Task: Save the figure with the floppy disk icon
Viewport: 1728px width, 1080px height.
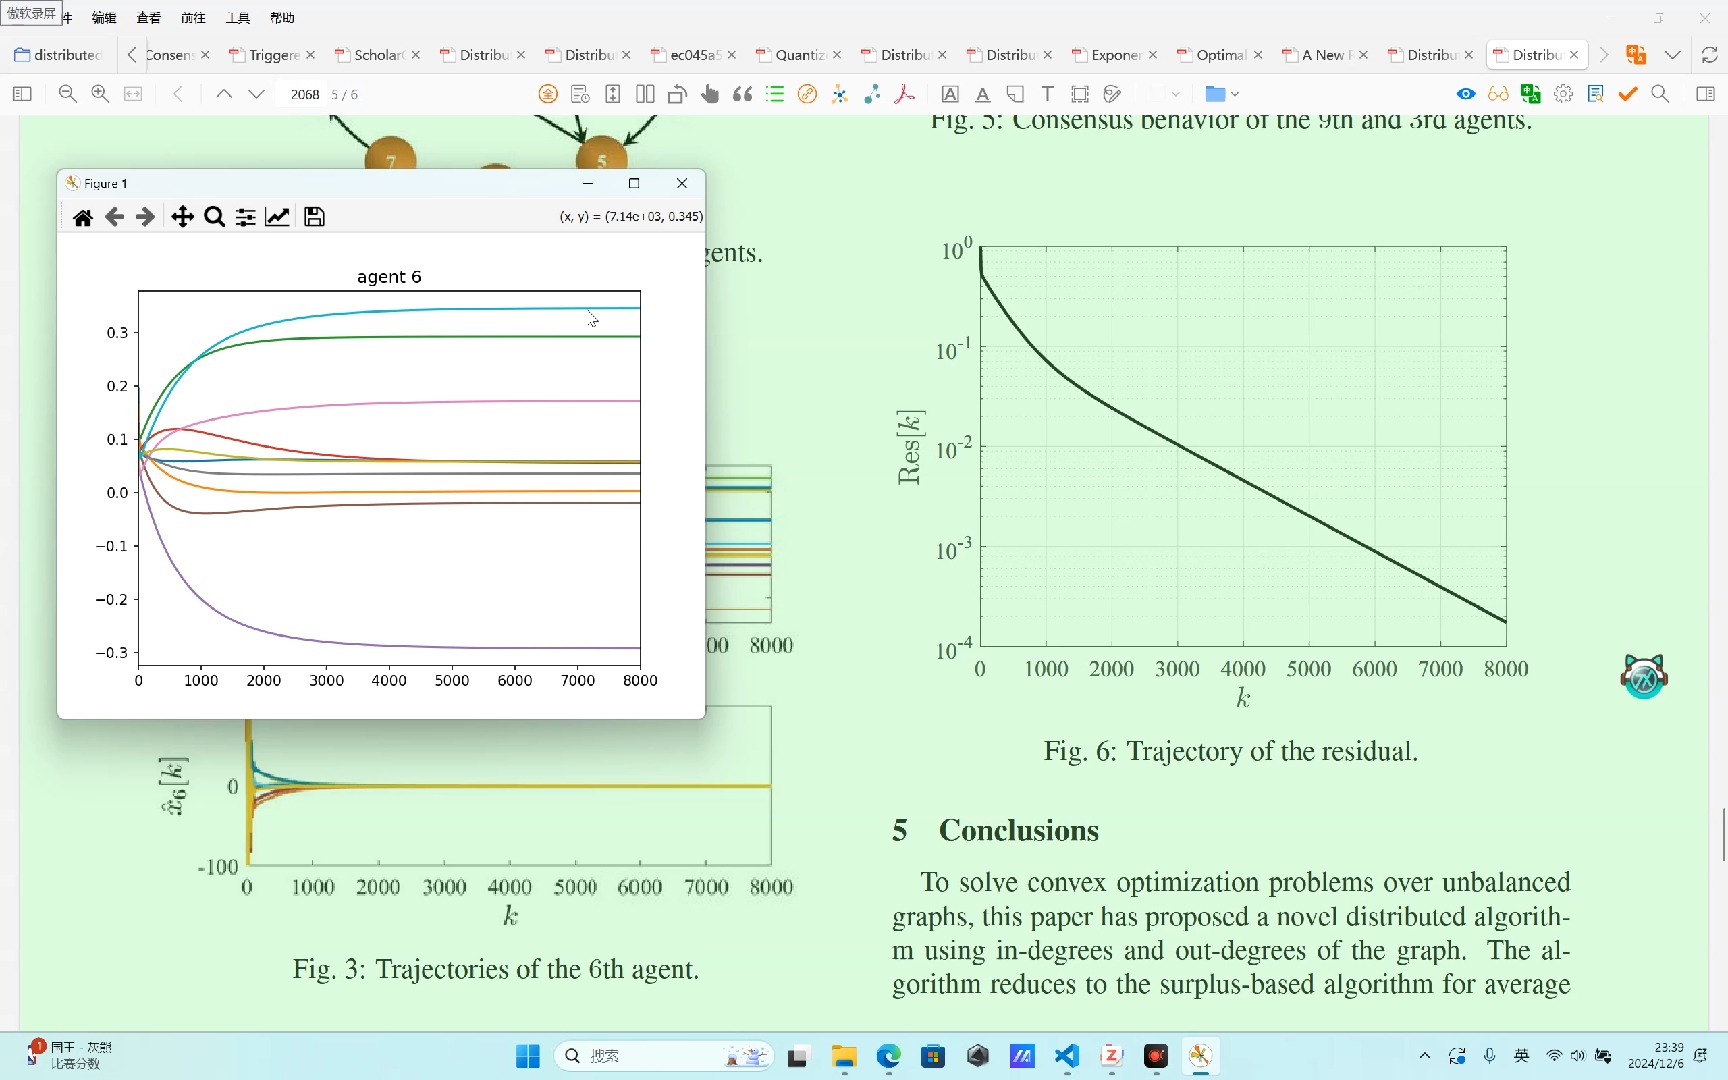Action: tap(314, 217)
